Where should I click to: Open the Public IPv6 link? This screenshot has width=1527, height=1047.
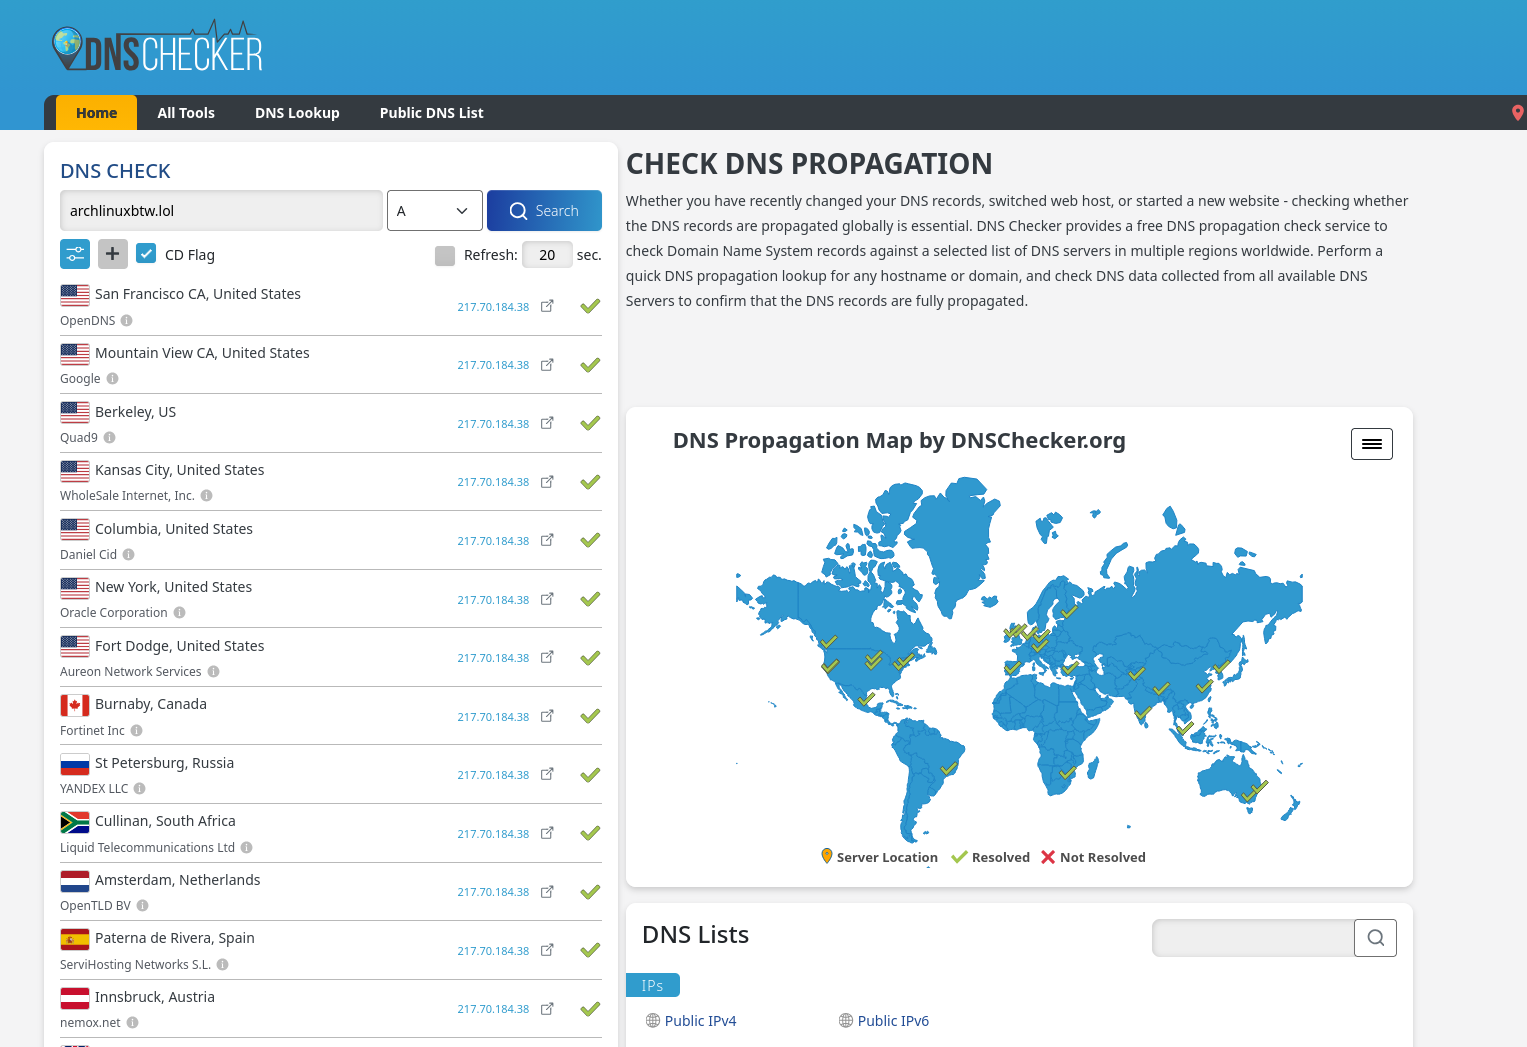tap(892, 1021)
